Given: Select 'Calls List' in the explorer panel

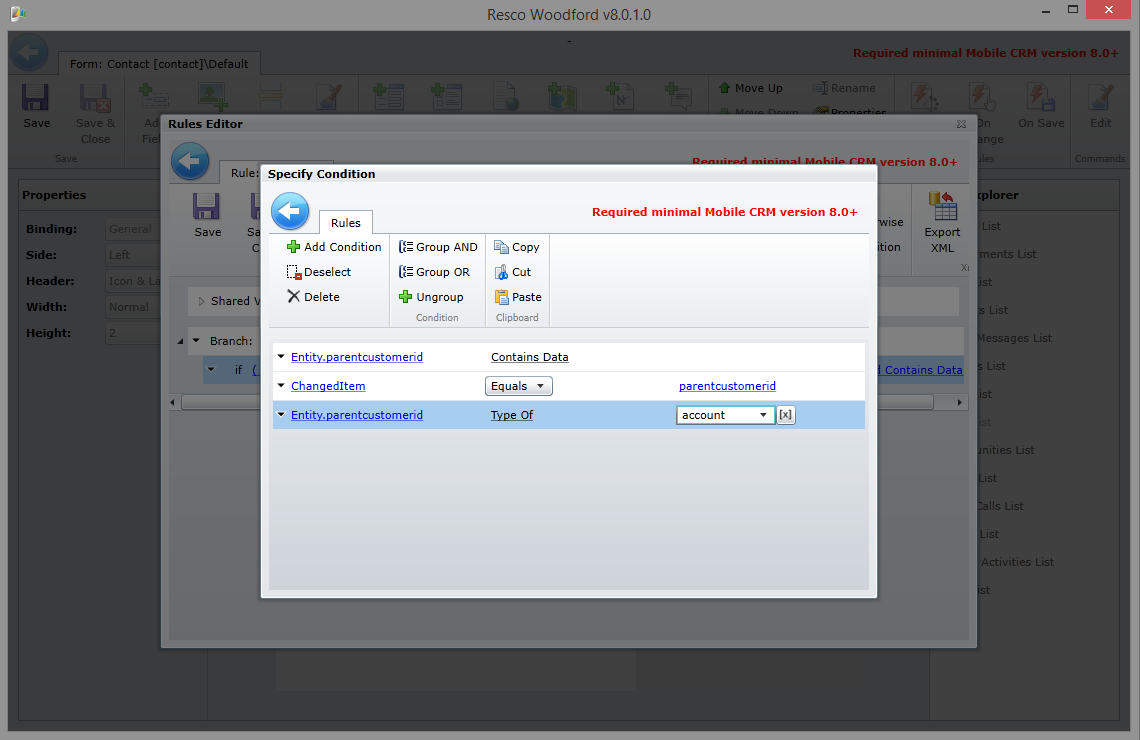Looking at the screenshot, I should (1000, 506).
